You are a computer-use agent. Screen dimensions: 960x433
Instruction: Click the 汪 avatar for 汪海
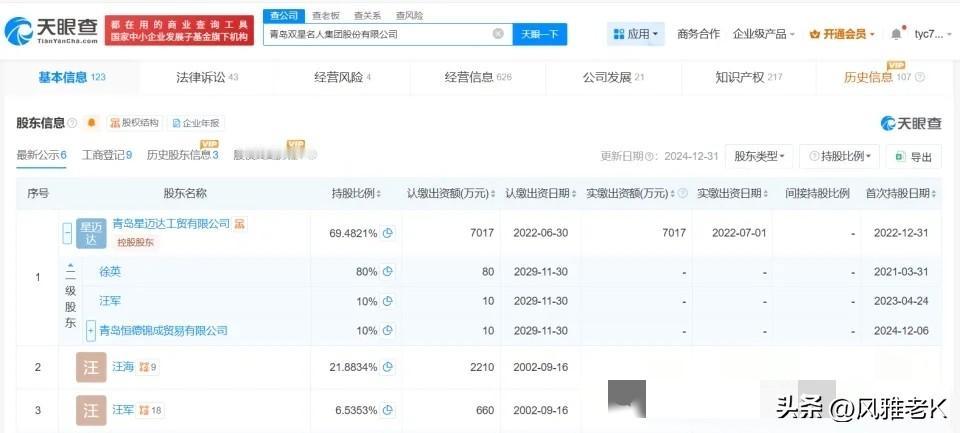[x=91, y=367]
